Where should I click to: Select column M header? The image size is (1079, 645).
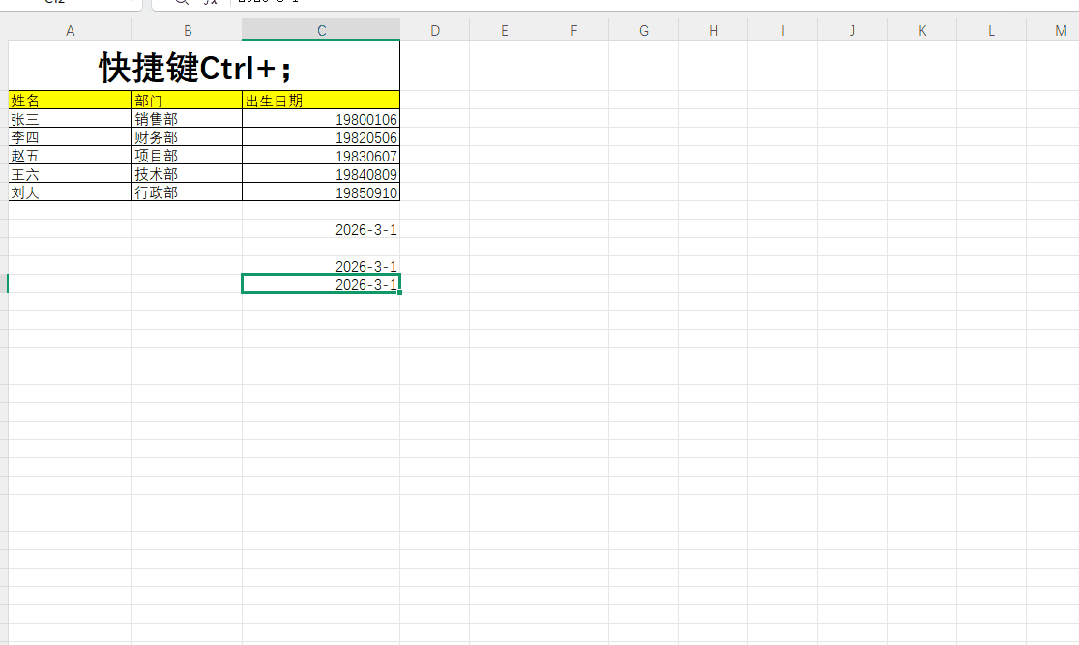pyautogui.click(x=1053, y=30)
